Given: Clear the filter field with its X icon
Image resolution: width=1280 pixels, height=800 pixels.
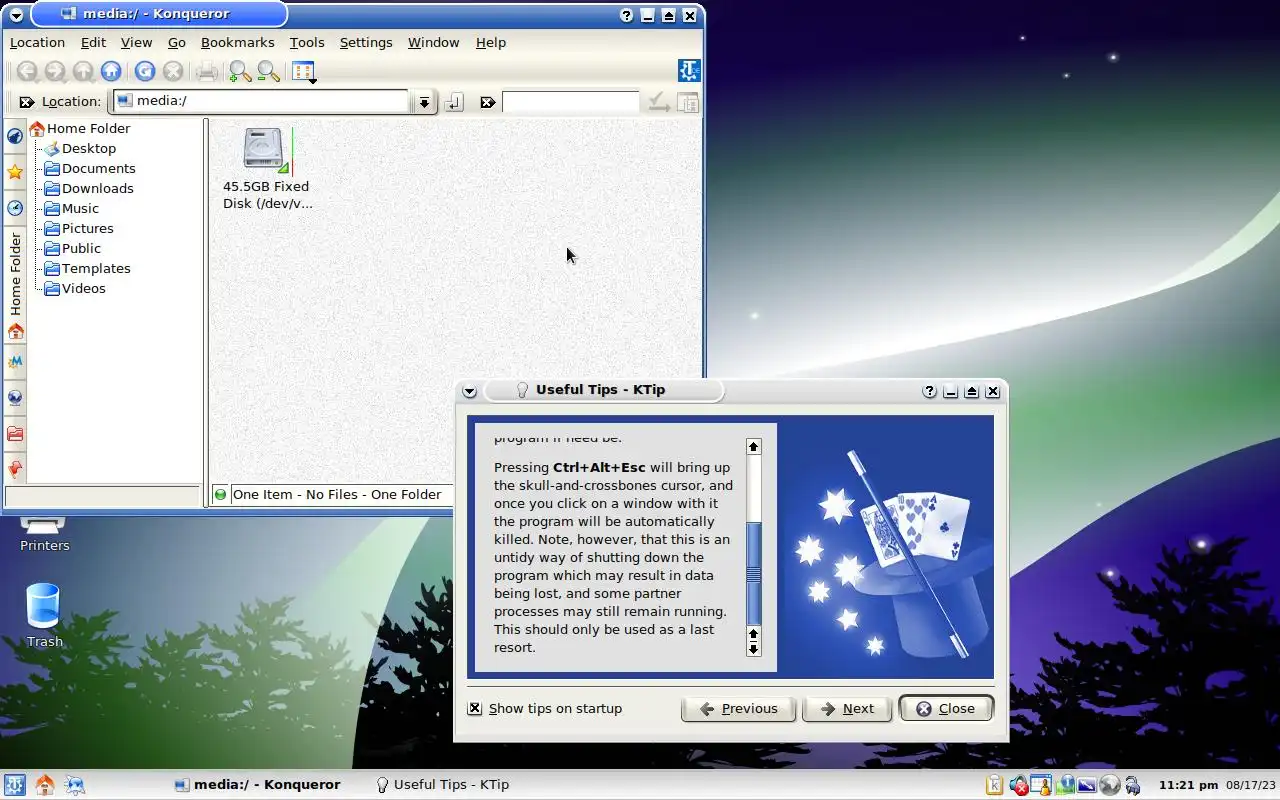Looking at the screenshot, I should click(487, 102).
